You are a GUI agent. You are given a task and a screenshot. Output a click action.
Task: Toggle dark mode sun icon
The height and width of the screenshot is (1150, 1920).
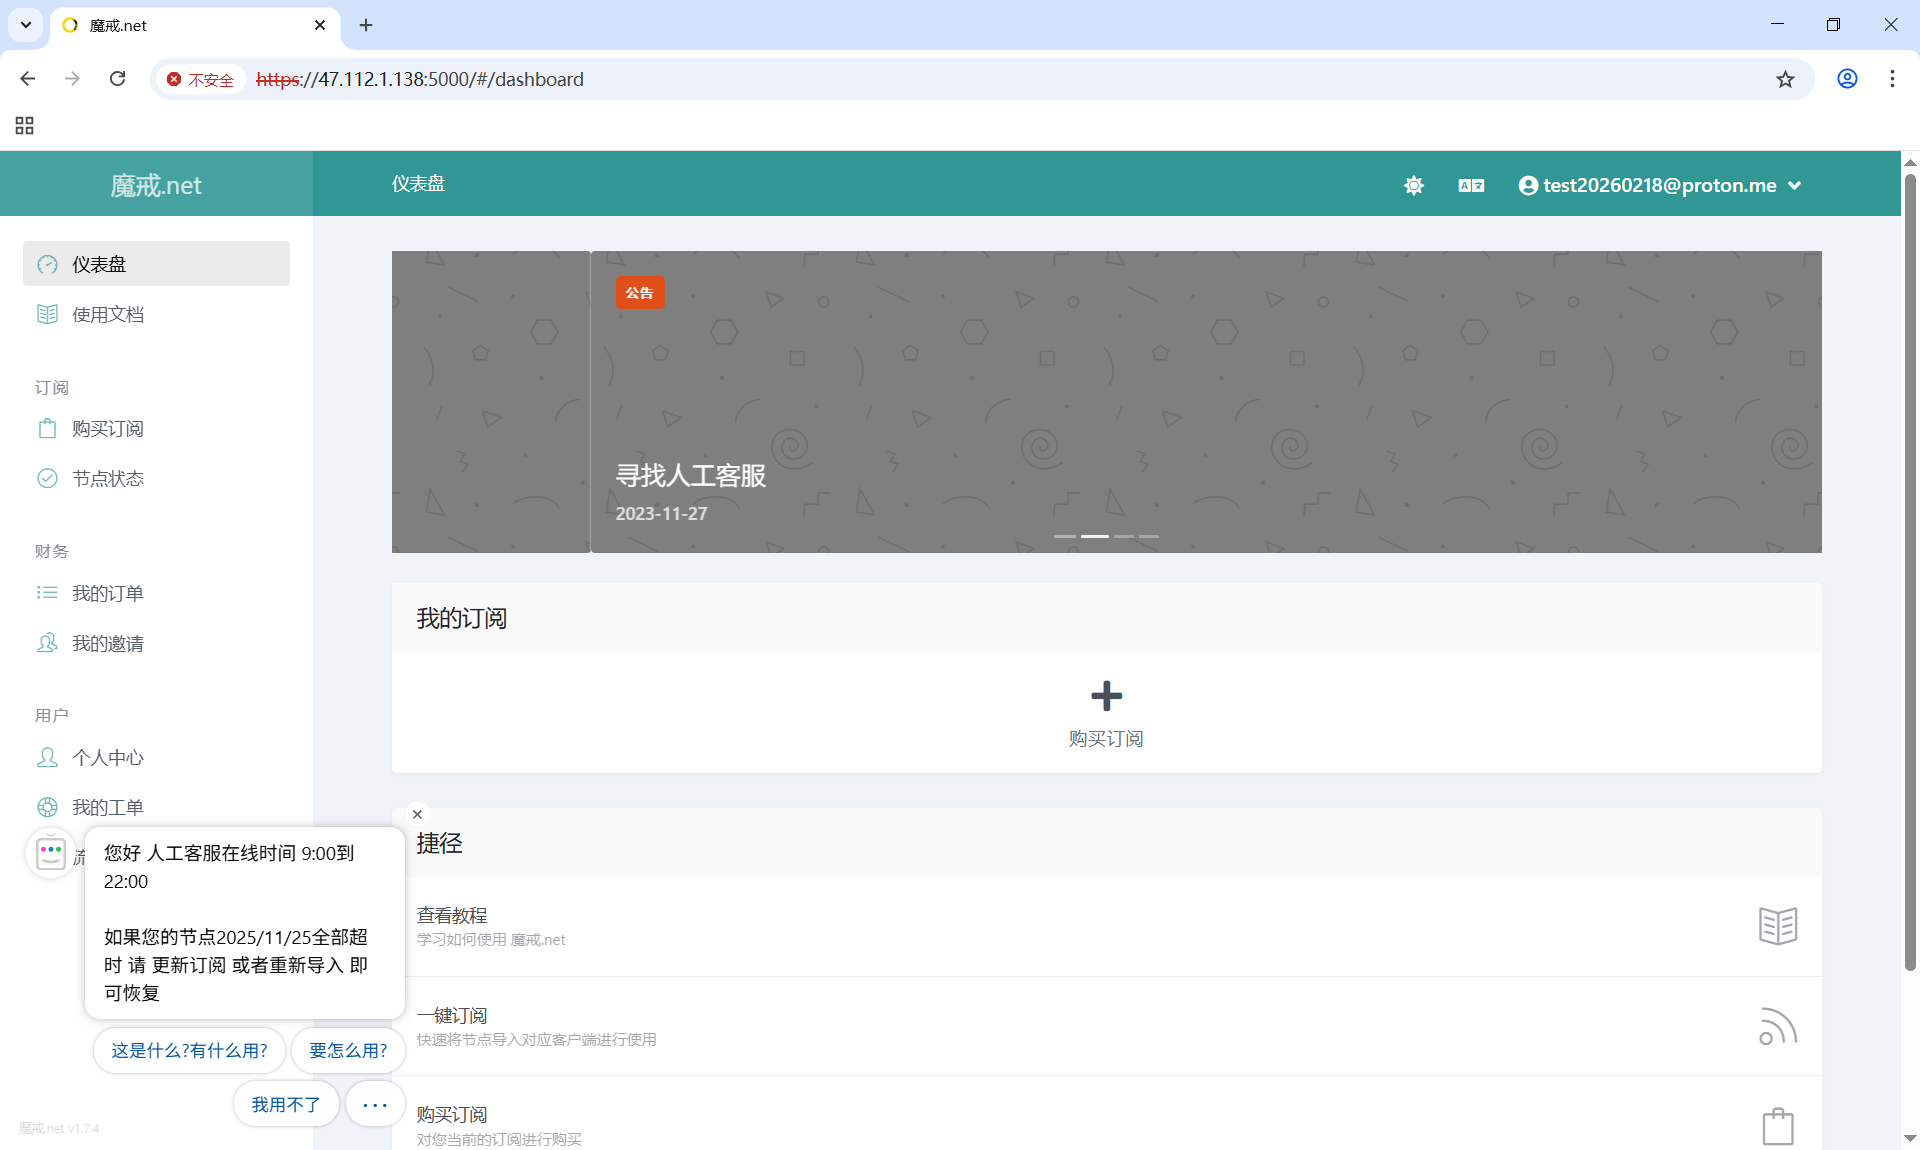point(1413,185)
